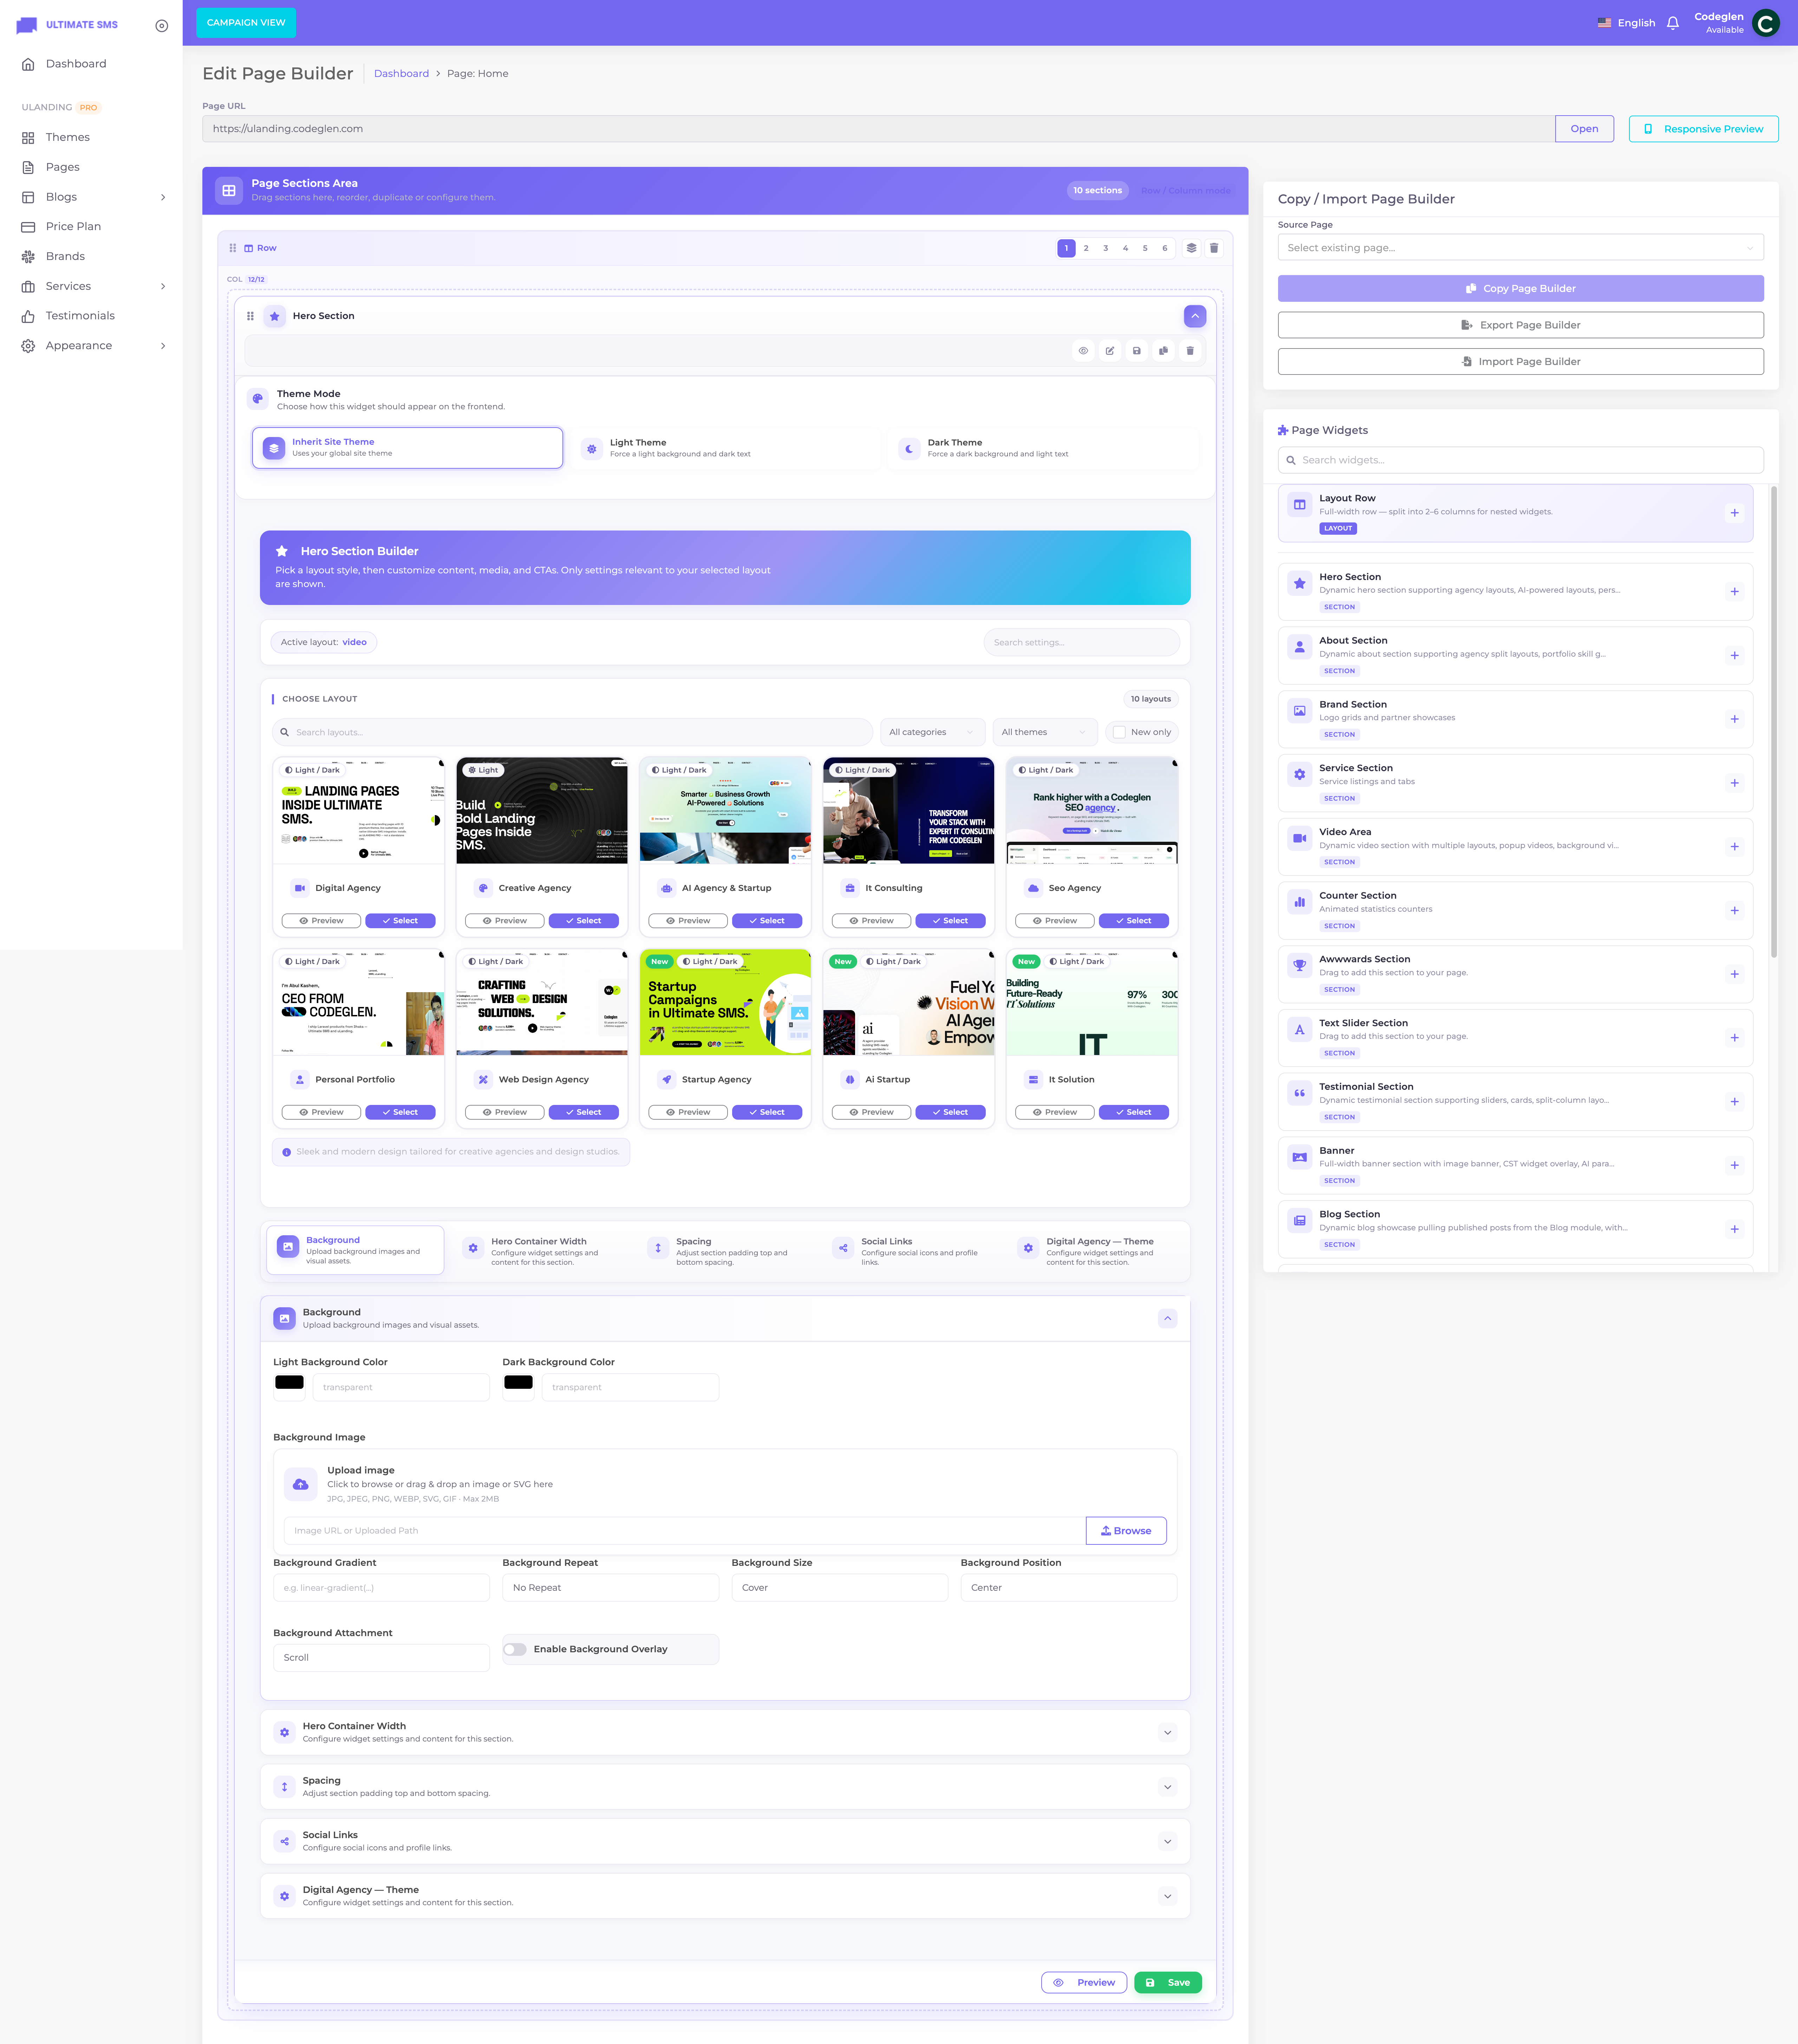Click the Row layers stack icon
The height and width of the screenshot is (2044, 1798).
1191,248
